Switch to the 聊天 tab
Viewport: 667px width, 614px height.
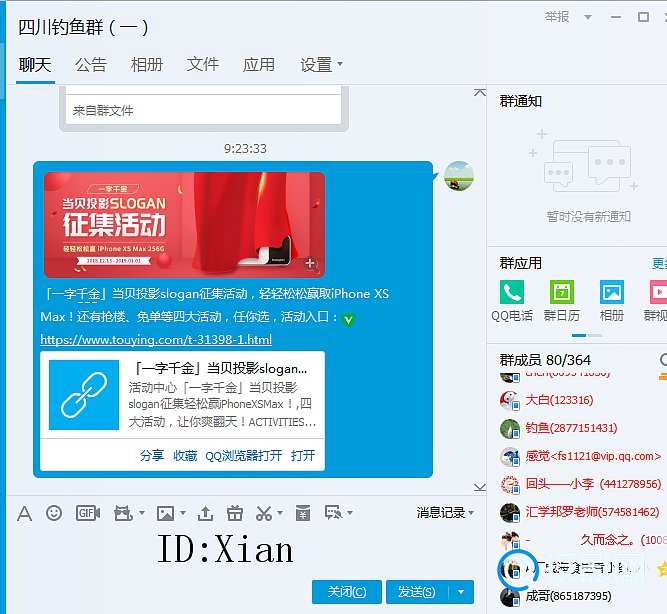tap(35, 65)
